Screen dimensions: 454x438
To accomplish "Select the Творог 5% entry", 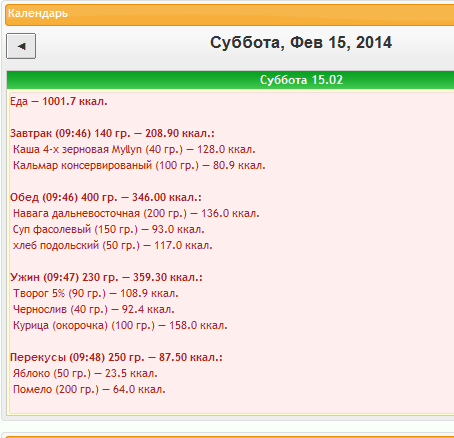I will coord(96,293).
